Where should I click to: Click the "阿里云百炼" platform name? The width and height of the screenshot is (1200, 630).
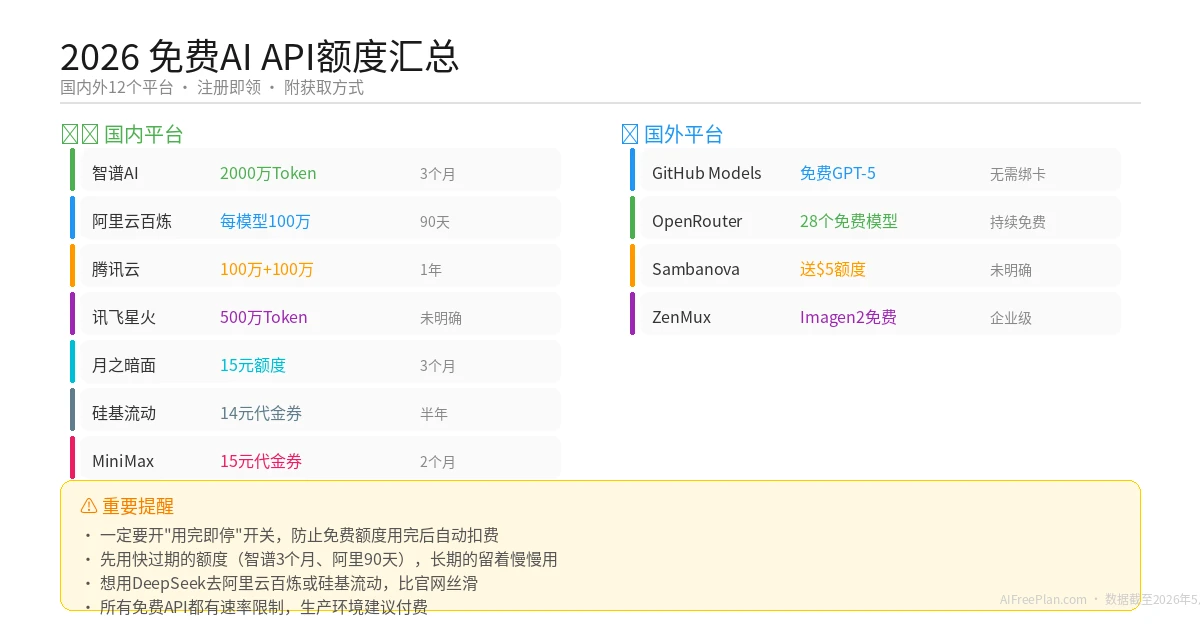(132, 221)
